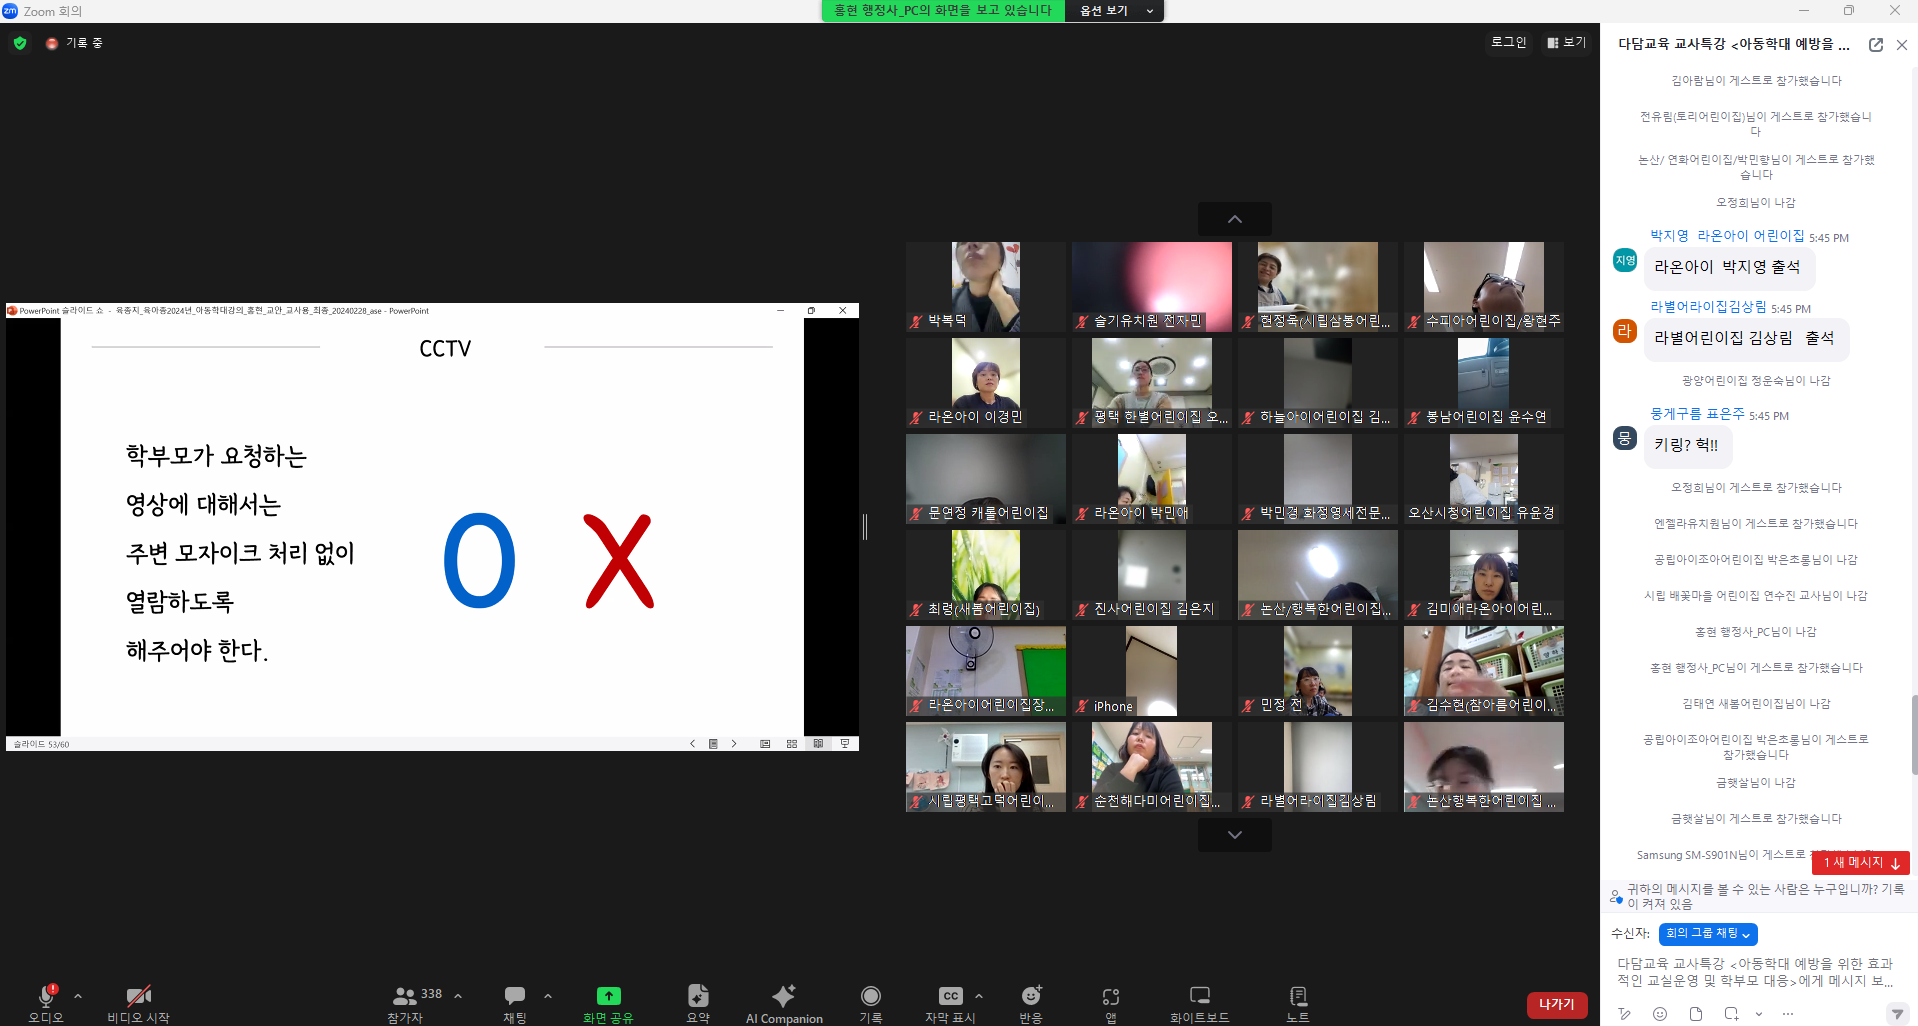This screenshot has width=1918, height=1026.
Task: Jump to the 1 새 메시지 notification
Action: click(1860, 862)
